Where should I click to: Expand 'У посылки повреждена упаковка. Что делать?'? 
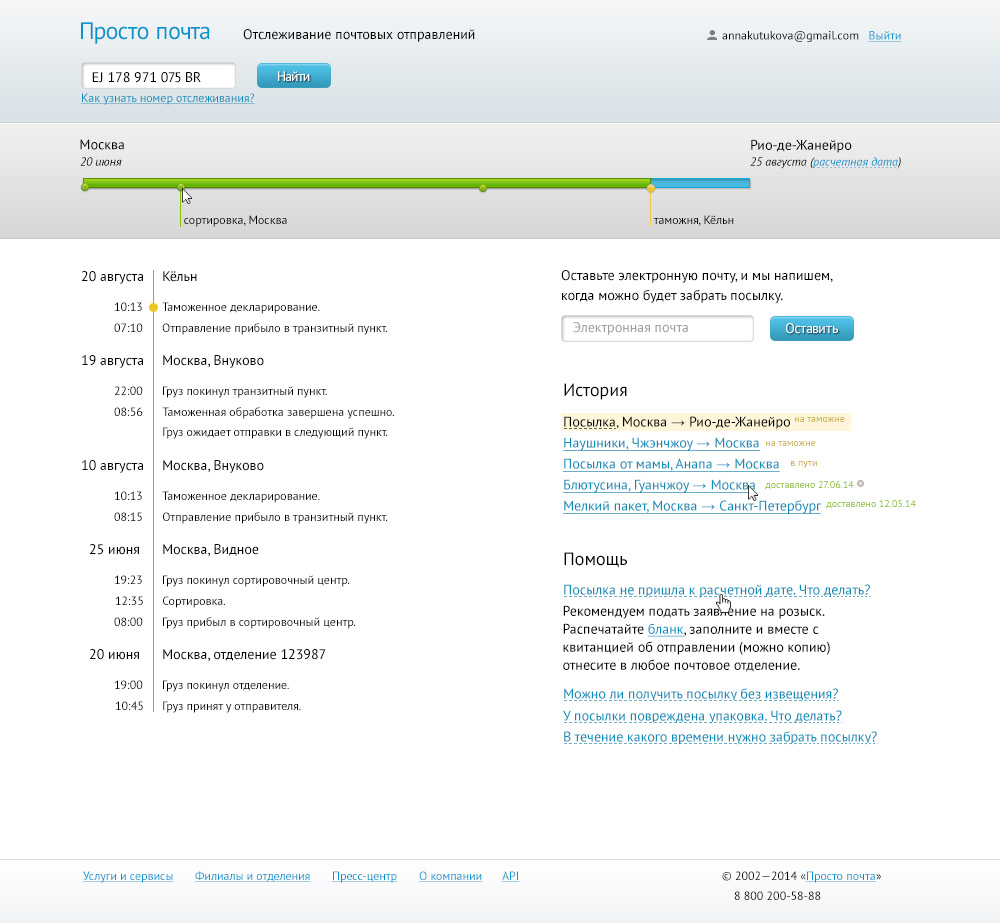[x=702, y=716]
